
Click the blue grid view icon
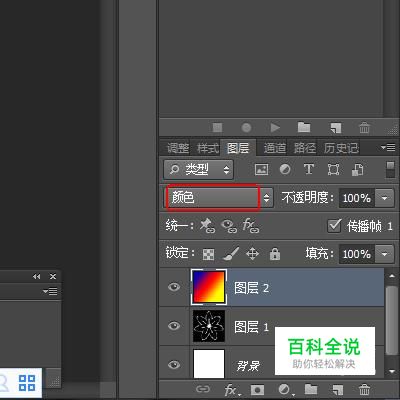27,383
